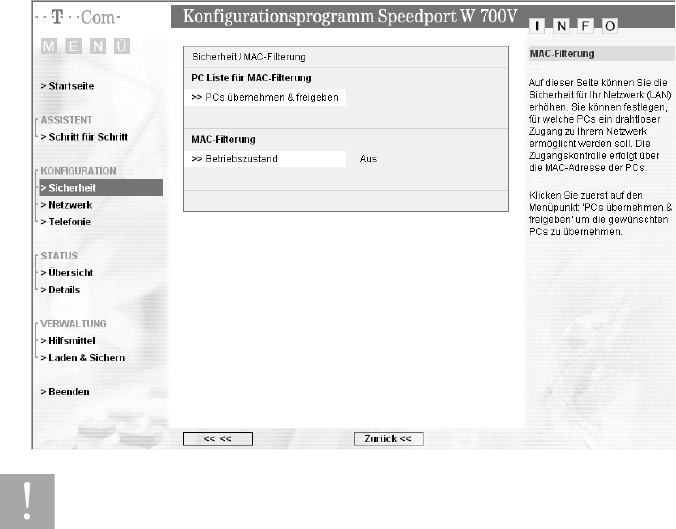Click the Sicherheit / MAC-Filterung breadcrumb text
Image resolution: width=676 pixels, height=529 pixels.
coord(249,57)
